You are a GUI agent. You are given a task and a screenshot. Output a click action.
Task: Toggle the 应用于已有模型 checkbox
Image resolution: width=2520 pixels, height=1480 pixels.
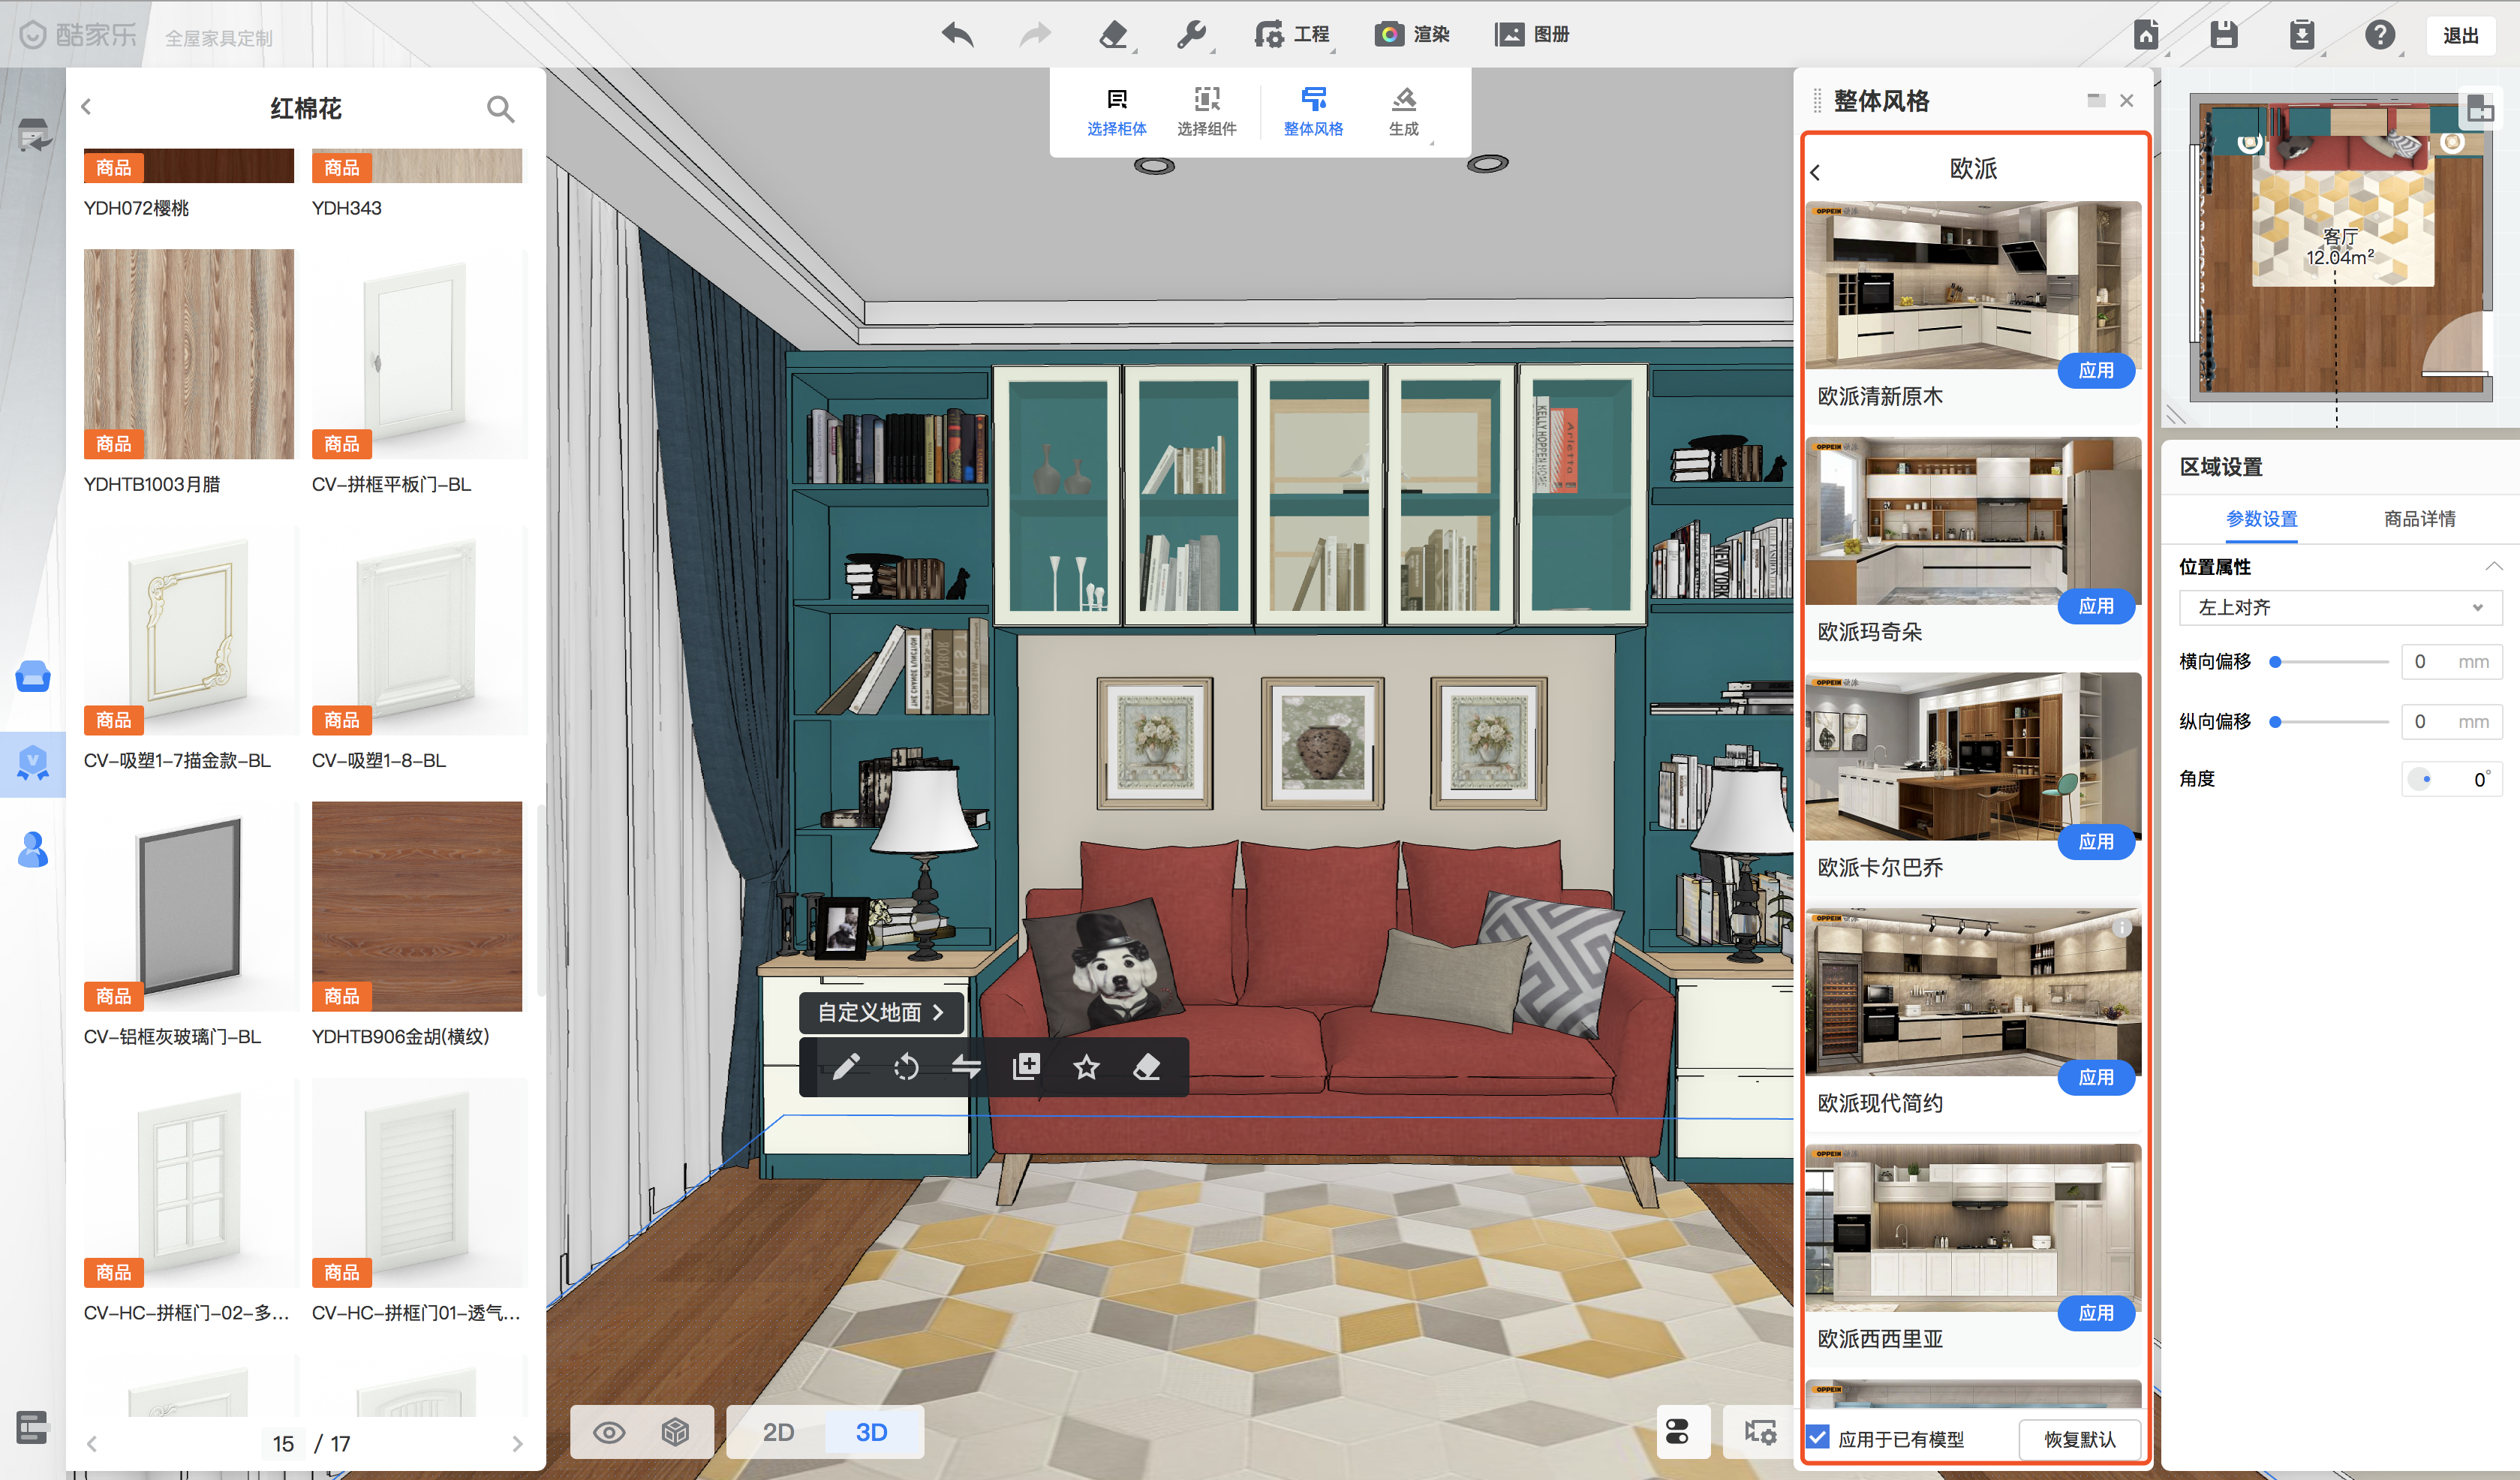coord(1818,1438)
